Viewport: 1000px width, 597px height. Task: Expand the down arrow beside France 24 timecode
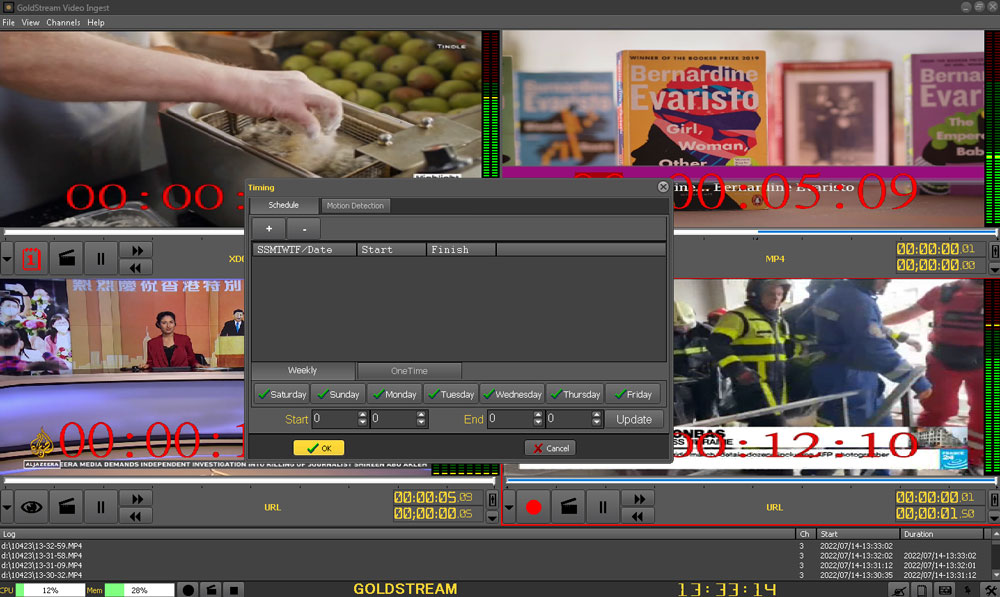[x=995, y=517]
